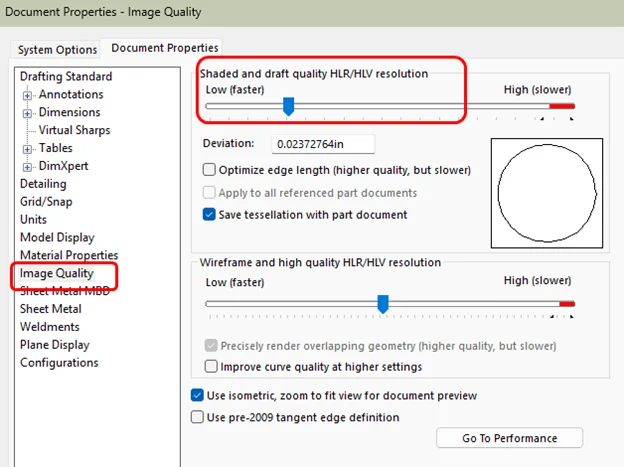Viewport: 624px width, 467px height.
Task: Expand the Dimensions tree node
Action: tap(28, 113)
